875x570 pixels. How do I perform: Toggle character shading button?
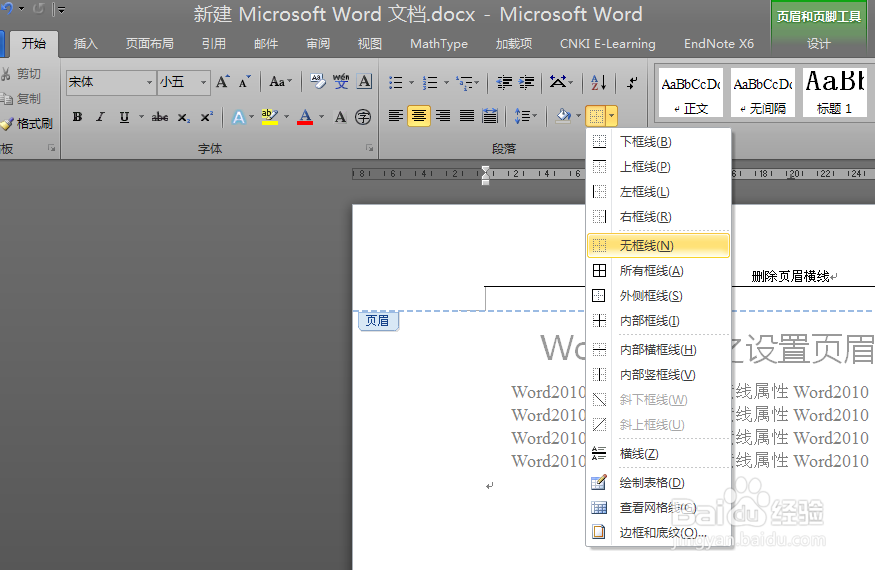(x=340, y=117)
